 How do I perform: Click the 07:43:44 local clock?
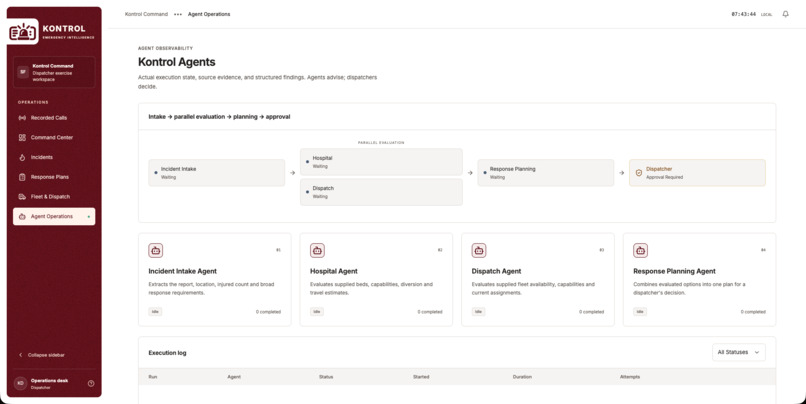pyautogui.click(x=744, y=14)
